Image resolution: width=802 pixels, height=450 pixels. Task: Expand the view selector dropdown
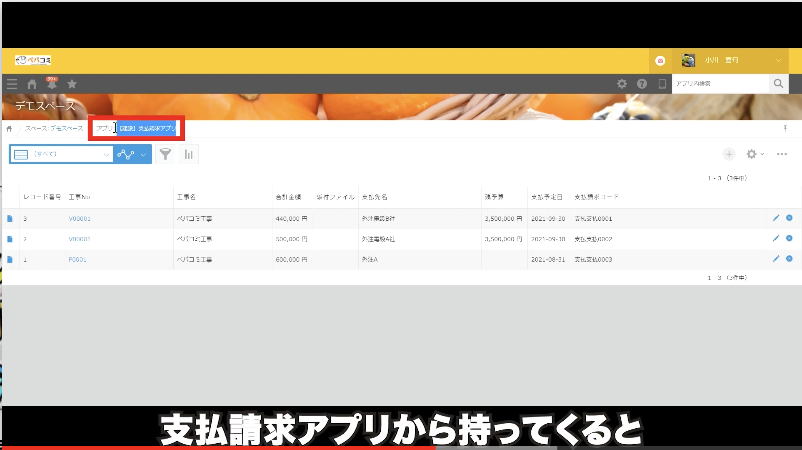point(105,154)
